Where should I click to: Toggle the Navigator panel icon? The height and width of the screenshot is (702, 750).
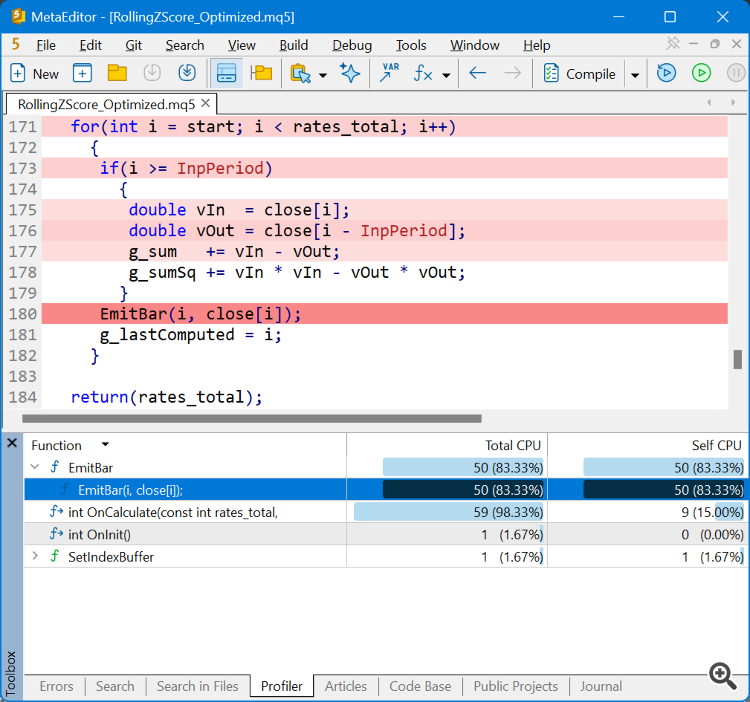(261, 74)
